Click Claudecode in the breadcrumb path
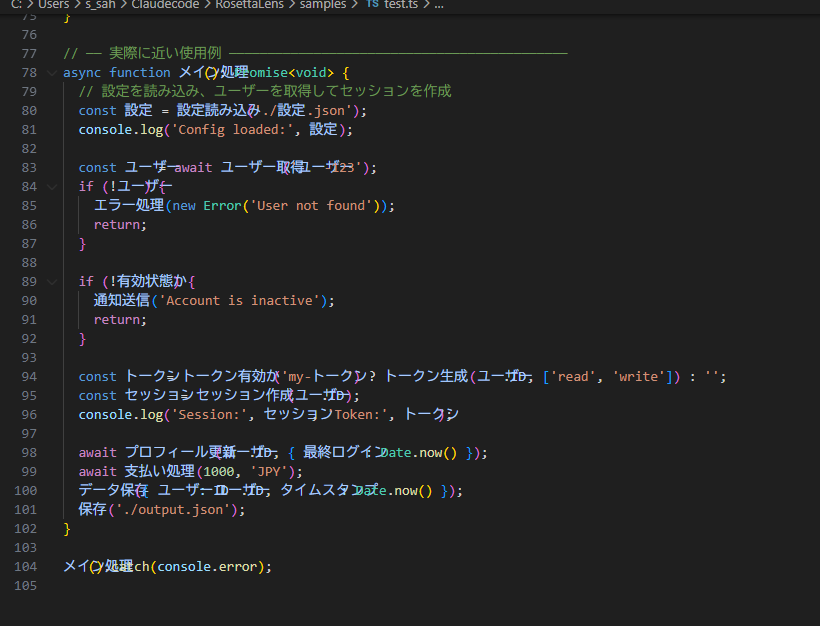Screen dimensions: 820x626 click(x=166, y=5)
